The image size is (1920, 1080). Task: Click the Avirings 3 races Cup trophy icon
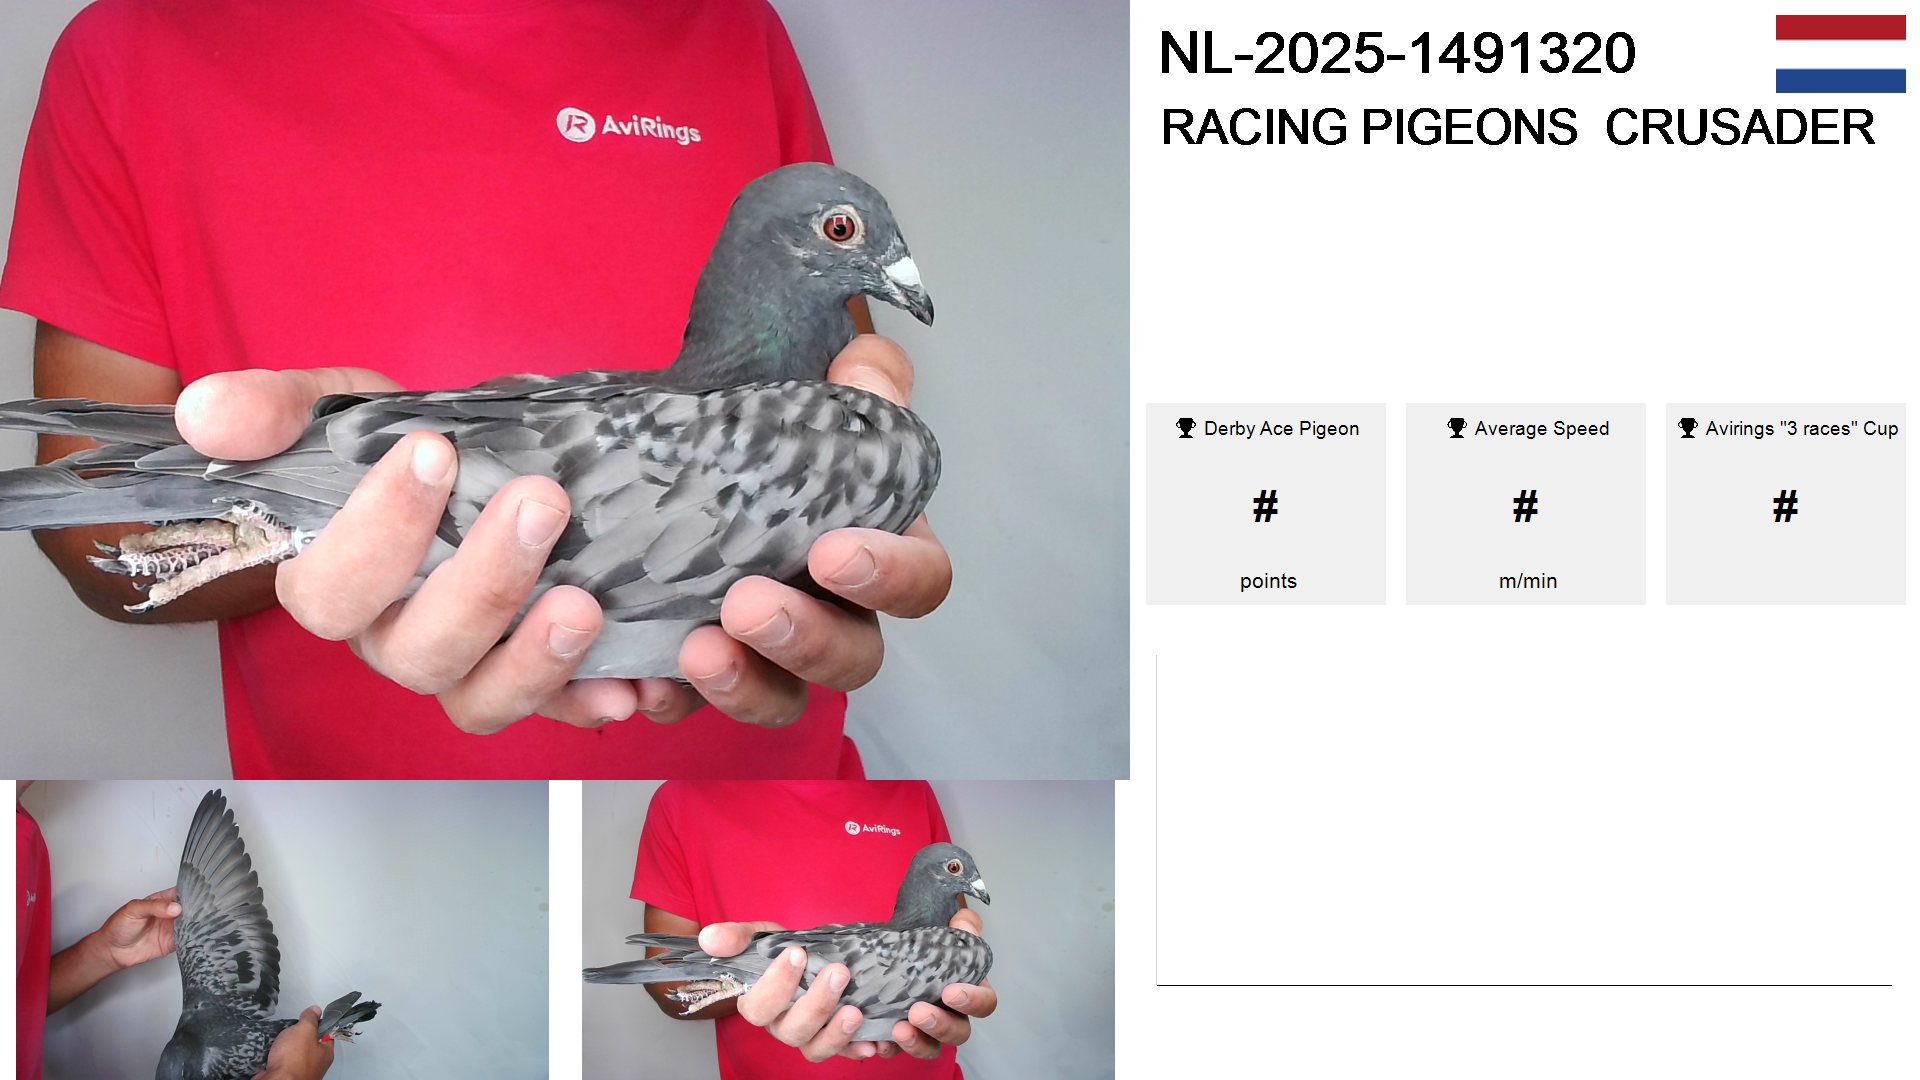tap(1688, 428)
